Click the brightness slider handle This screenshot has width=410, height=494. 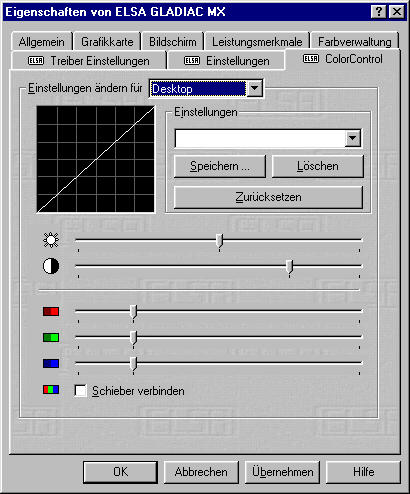point(219,241)
